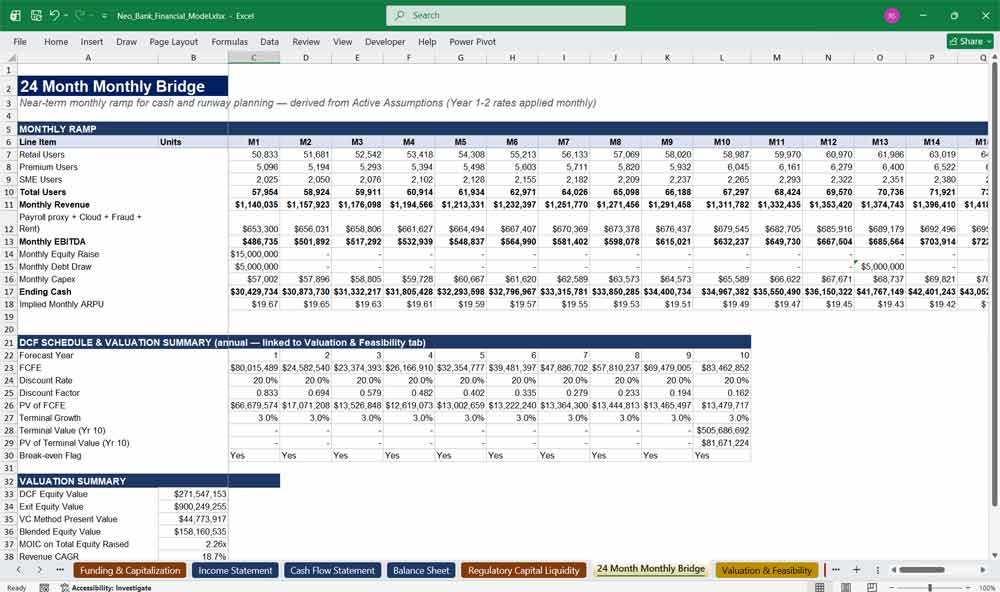
Task: Select the VALUATION SUMMARY header cell
Action: (x=88, y=481)
